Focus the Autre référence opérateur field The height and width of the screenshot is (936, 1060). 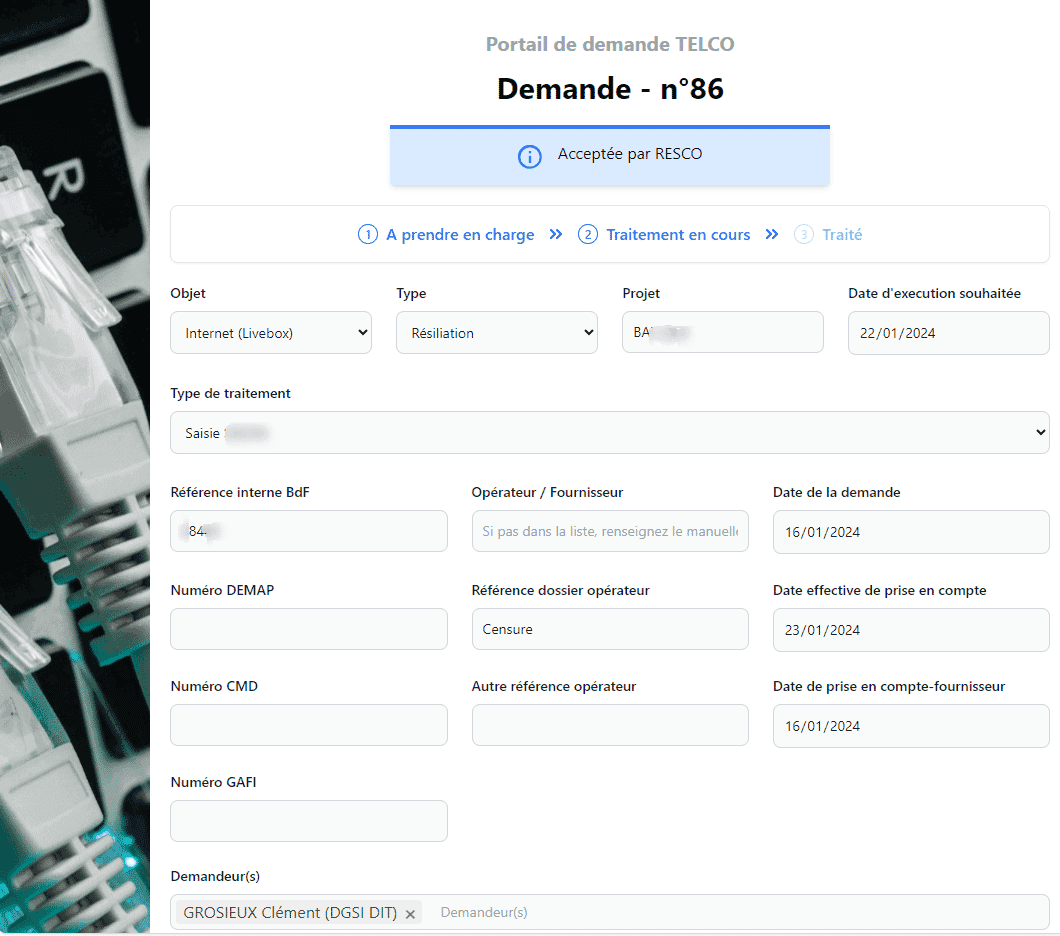click(609, 725)
